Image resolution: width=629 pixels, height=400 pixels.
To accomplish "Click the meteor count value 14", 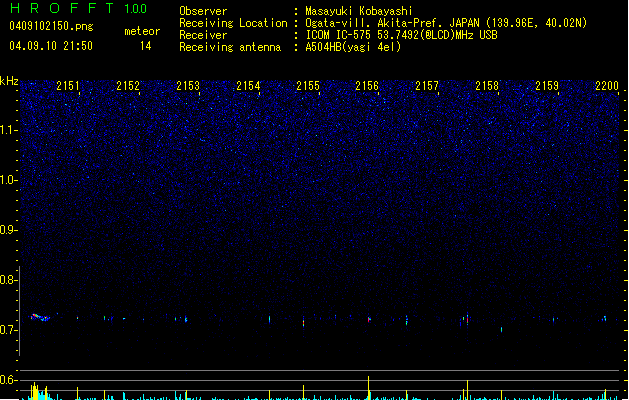I will pyautogui.click(x=146, y=46).
